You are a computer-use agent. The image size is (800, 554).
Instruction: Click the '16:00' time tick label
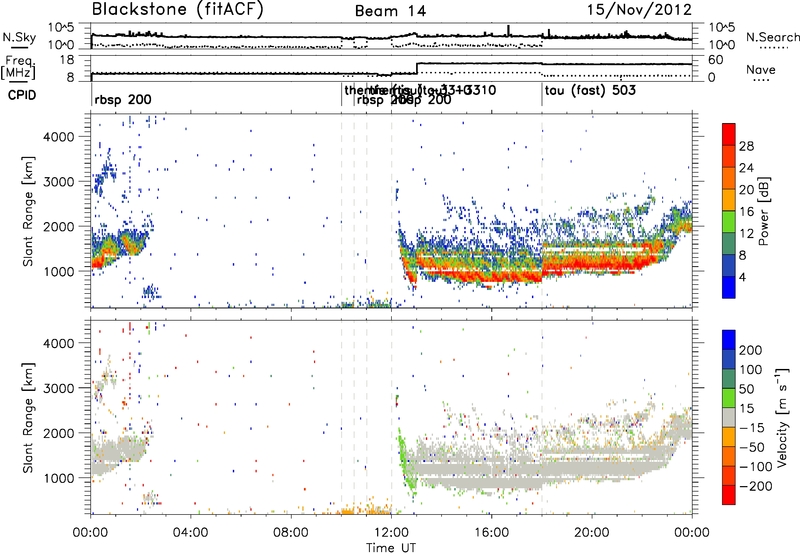491,533
